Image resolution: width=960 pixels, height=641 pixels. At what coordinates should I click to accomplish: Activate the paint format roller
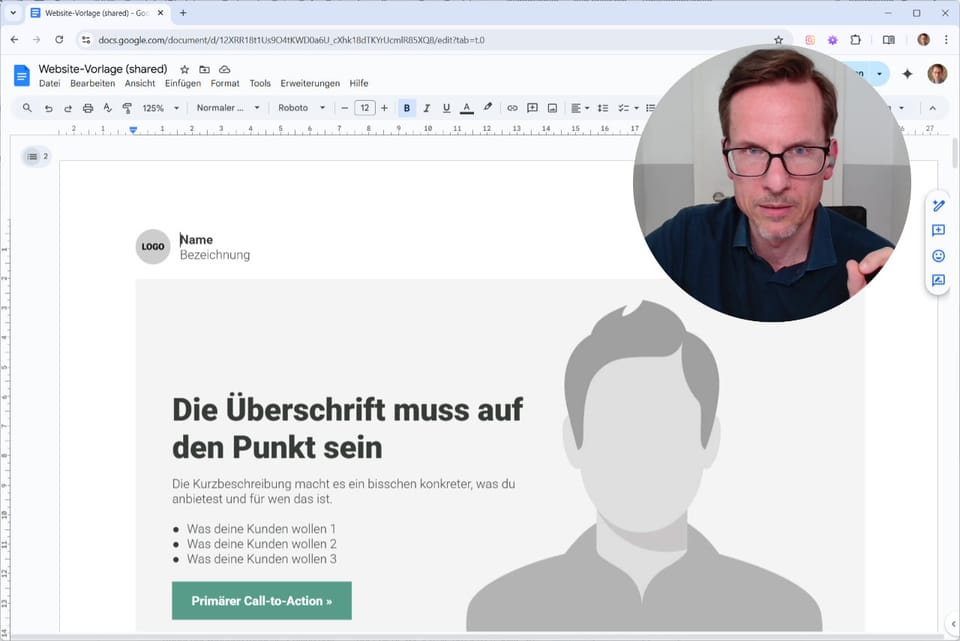(127, 108)
